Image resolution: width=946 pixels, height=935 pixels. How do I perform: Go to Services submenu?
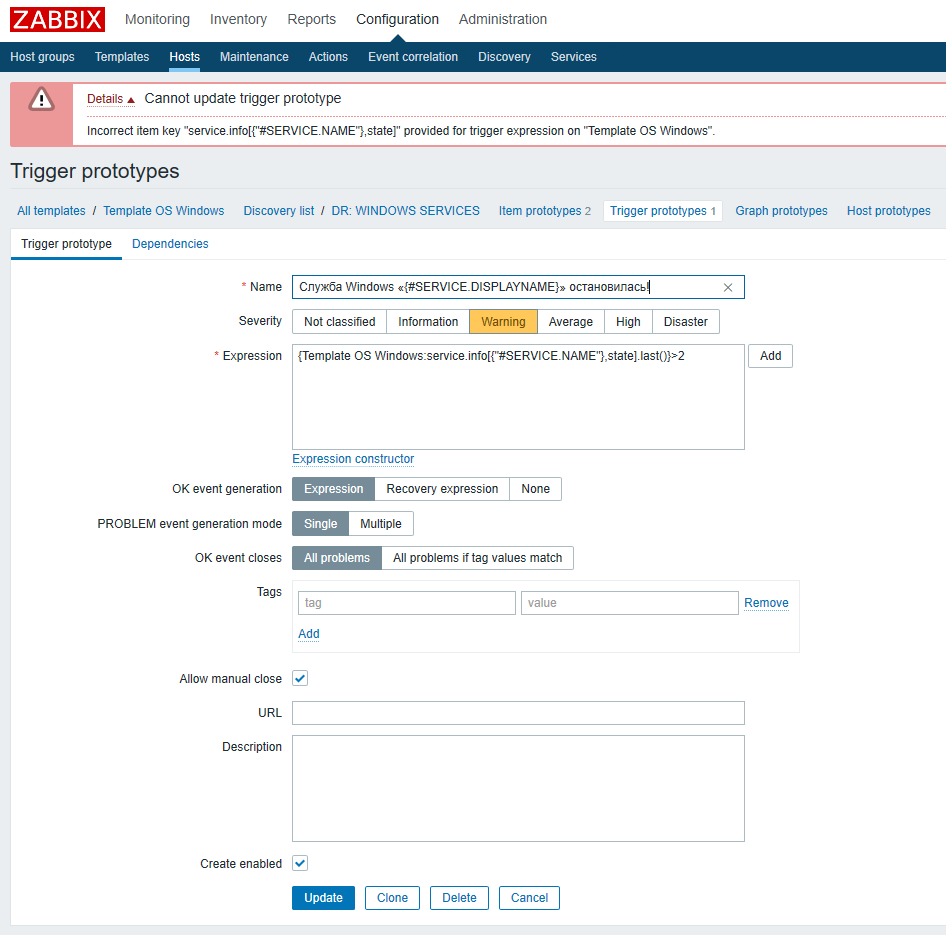574,57
